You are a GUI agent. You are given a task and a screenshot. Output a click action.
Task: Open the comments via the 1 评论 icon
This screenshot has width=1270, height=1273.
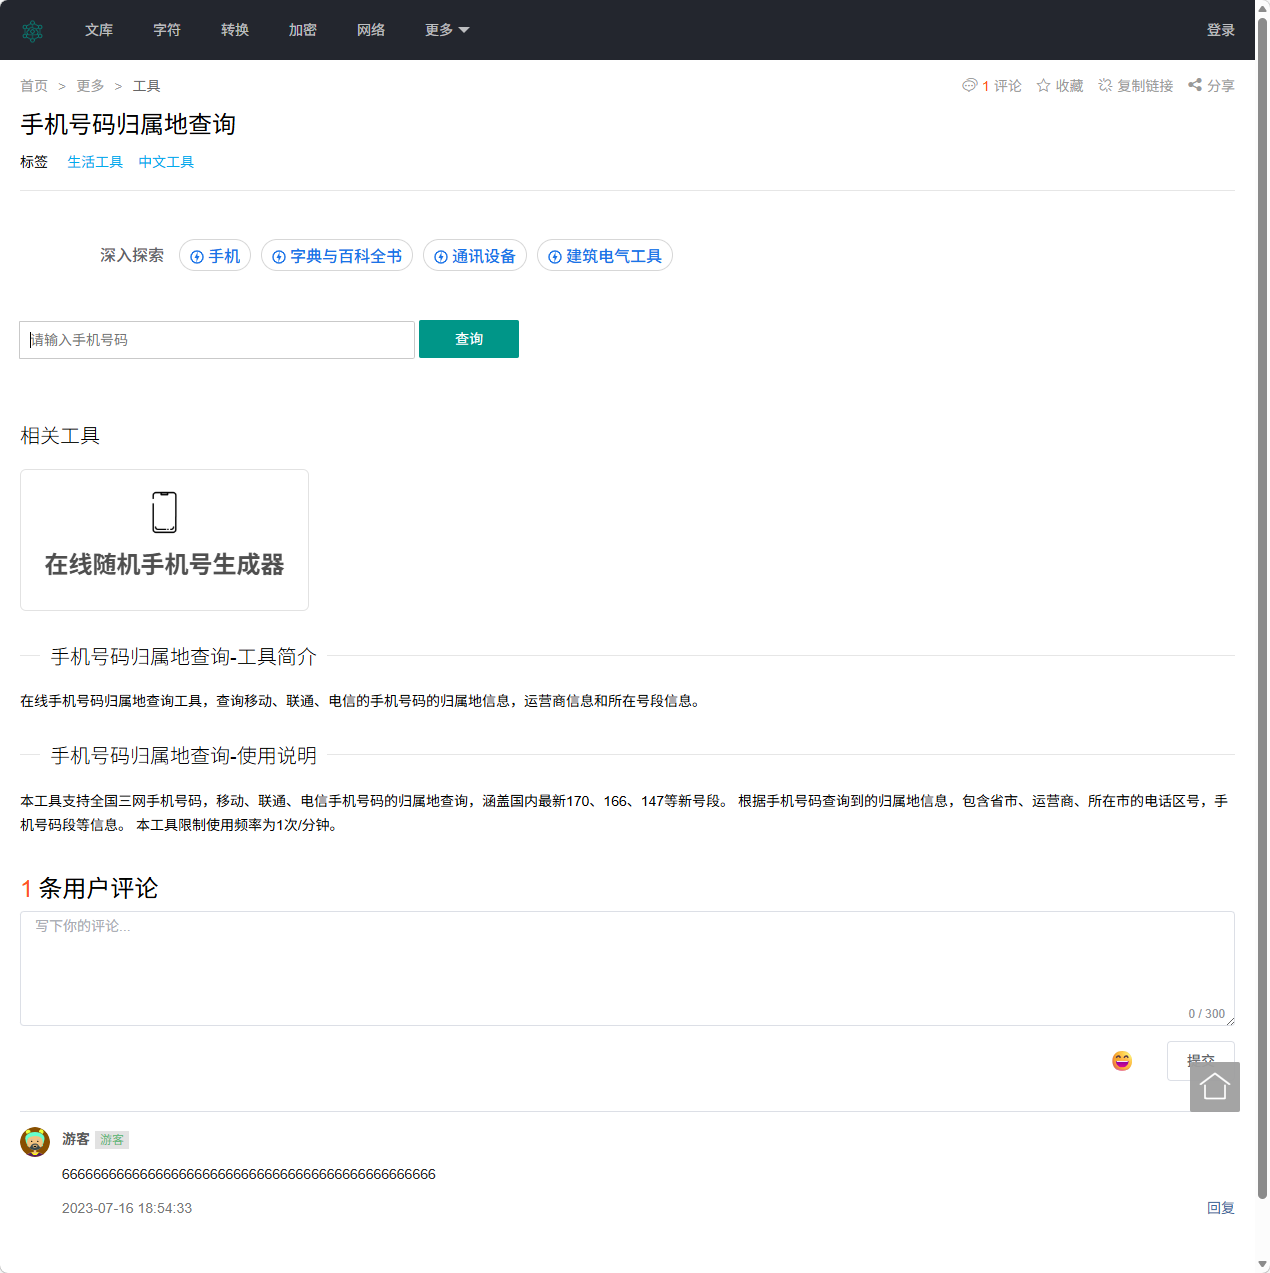pos(991,85)
